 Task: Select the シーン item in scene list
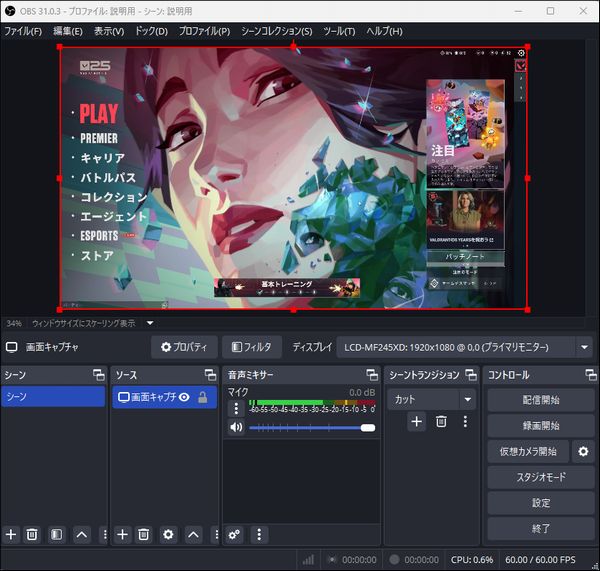pos(53,396)
